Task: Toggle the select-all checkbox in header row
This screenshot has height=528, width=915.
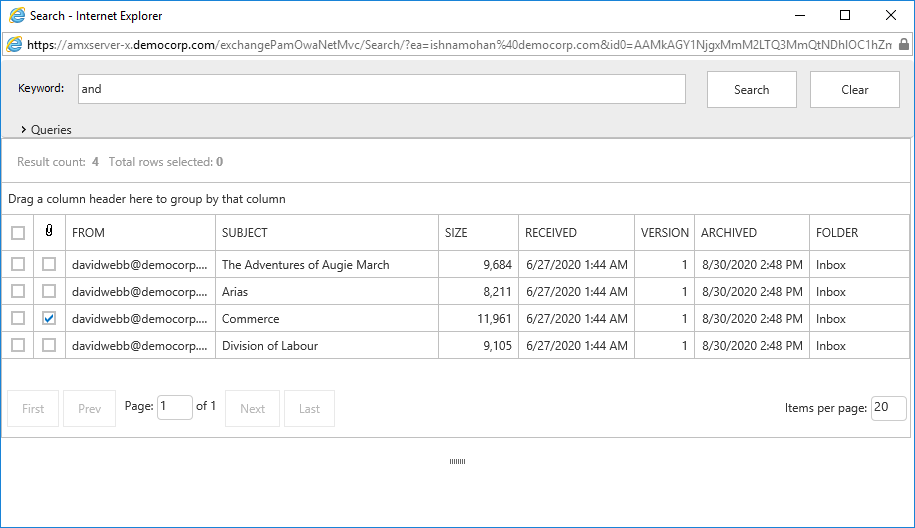Action: pos(18,233)
